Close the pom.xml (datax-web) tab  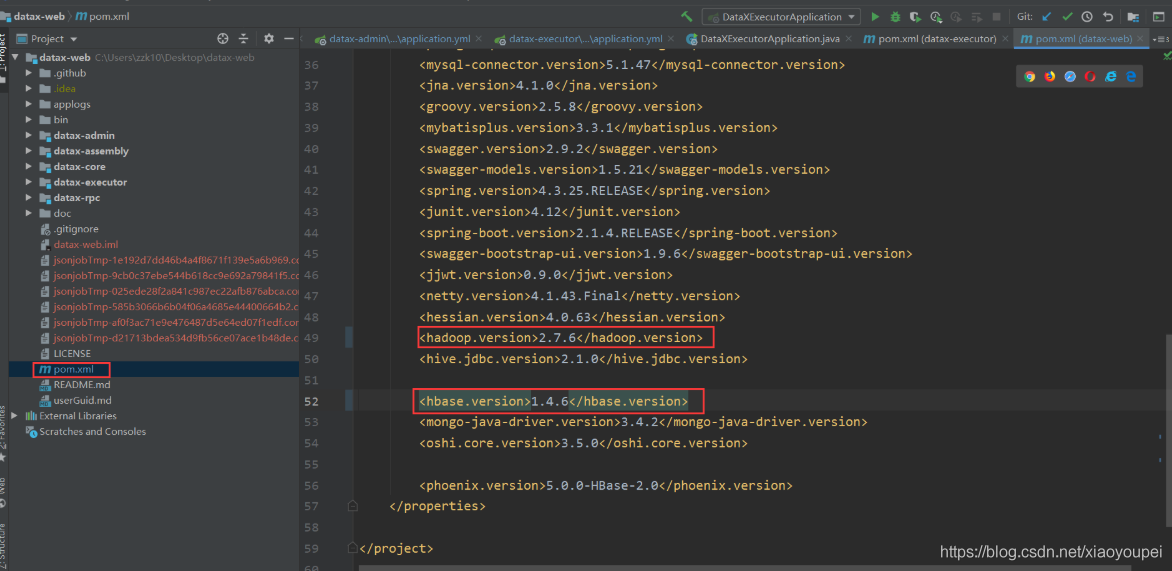[1141, 39]
